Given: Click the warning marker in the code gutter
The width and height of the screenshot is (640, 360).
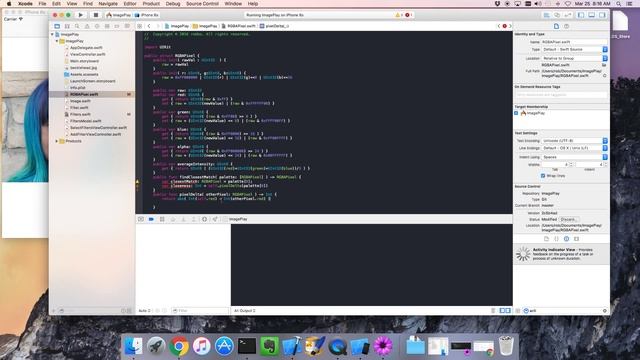Looking at the screenshot, I should [x=138, y=182].
